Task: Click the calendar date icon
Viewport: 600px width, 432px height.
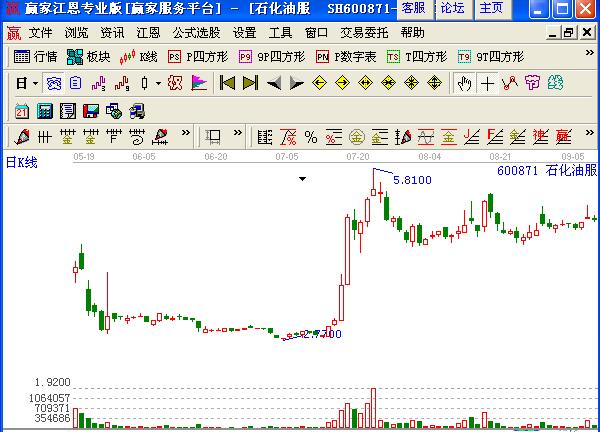Action: (23, 110)
